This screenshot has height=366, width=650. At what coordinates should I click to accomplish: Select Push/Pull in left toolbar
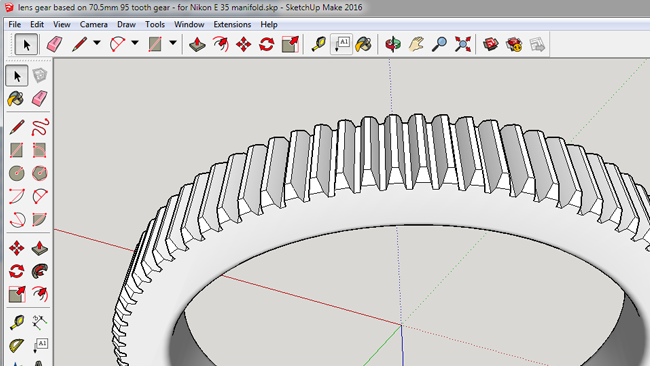tap(40, 248)
